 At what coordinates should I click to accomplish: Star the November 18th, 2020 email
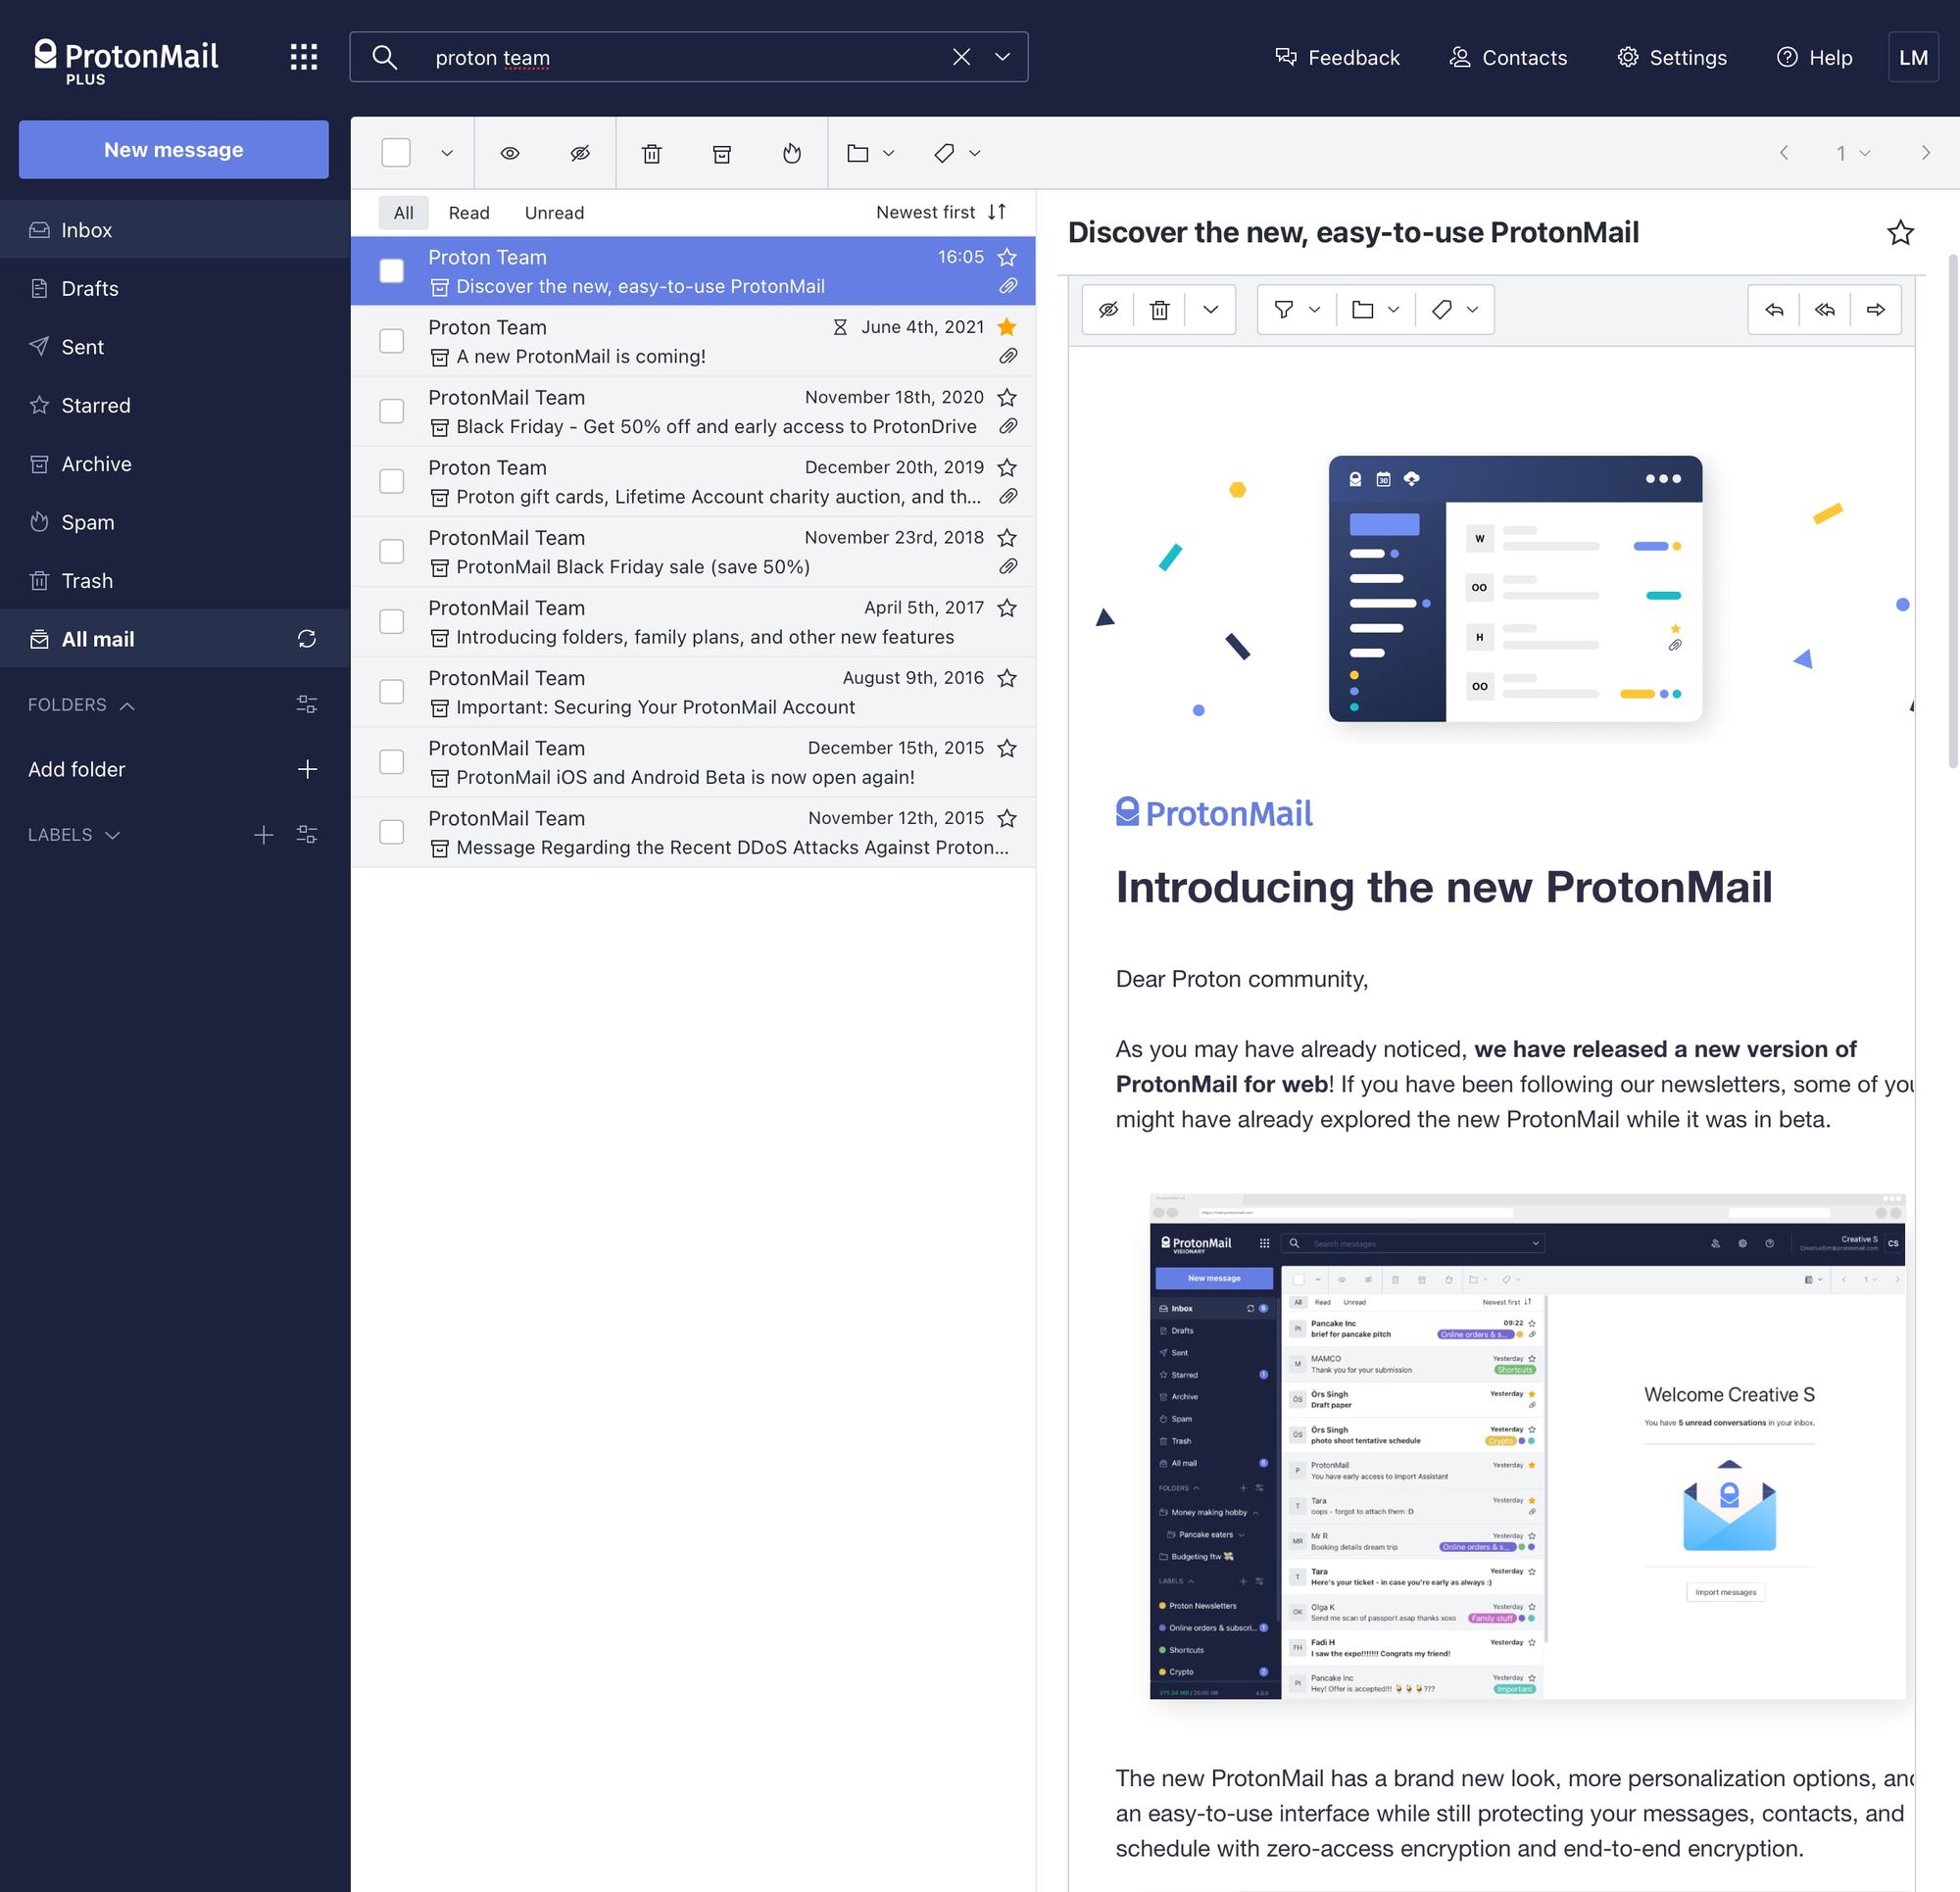click(x=1007, y=397)
